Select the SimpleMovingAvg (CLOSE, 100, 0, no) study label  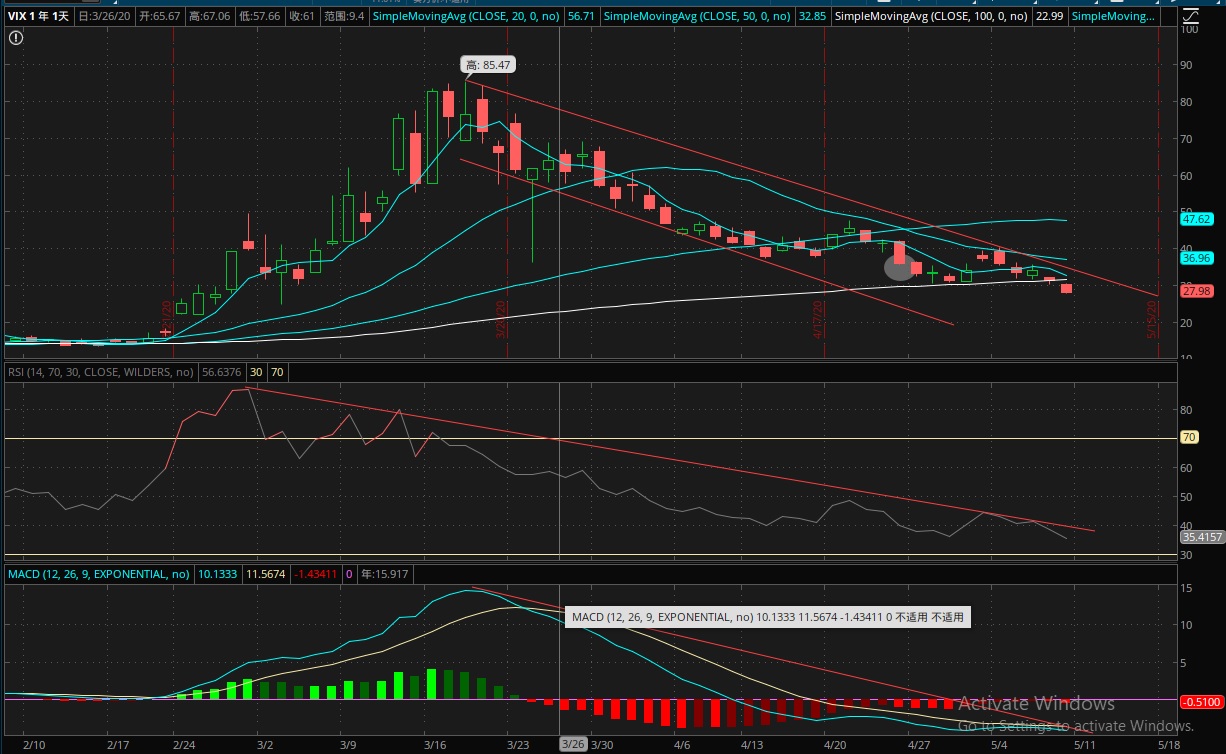(x=931, y=17)
